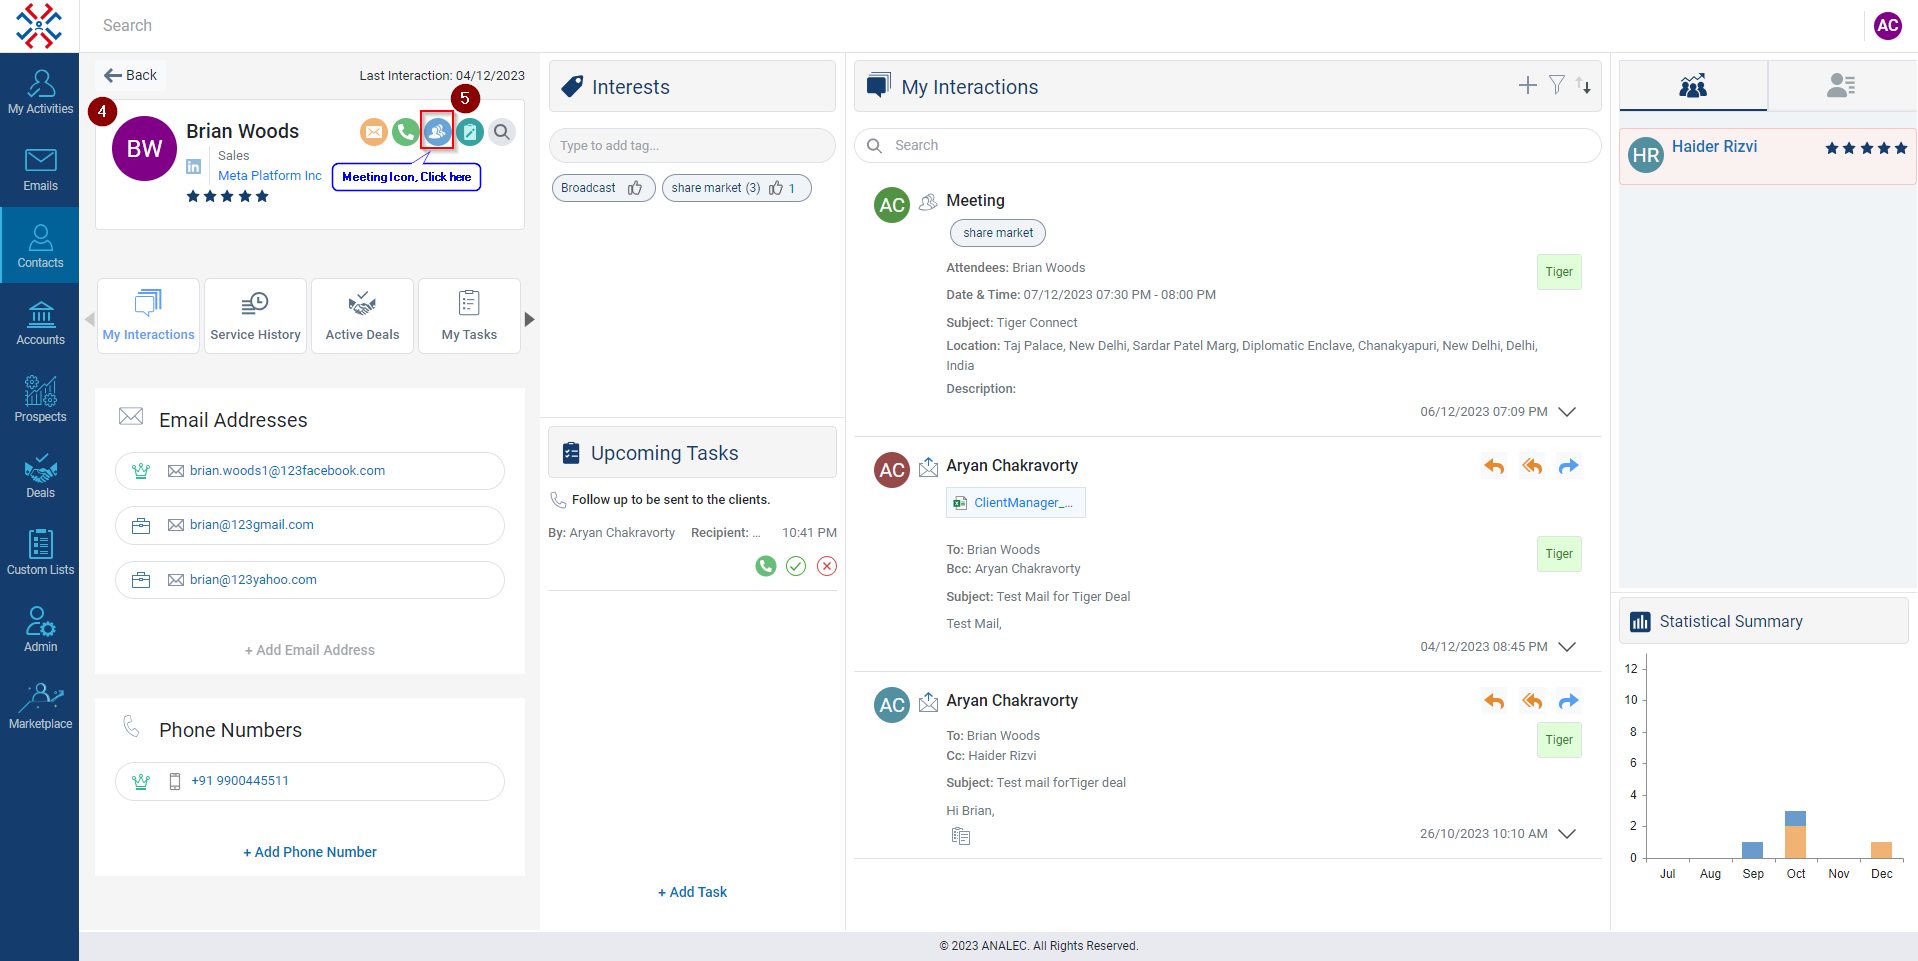Click + Add Task

coord(692,892)
